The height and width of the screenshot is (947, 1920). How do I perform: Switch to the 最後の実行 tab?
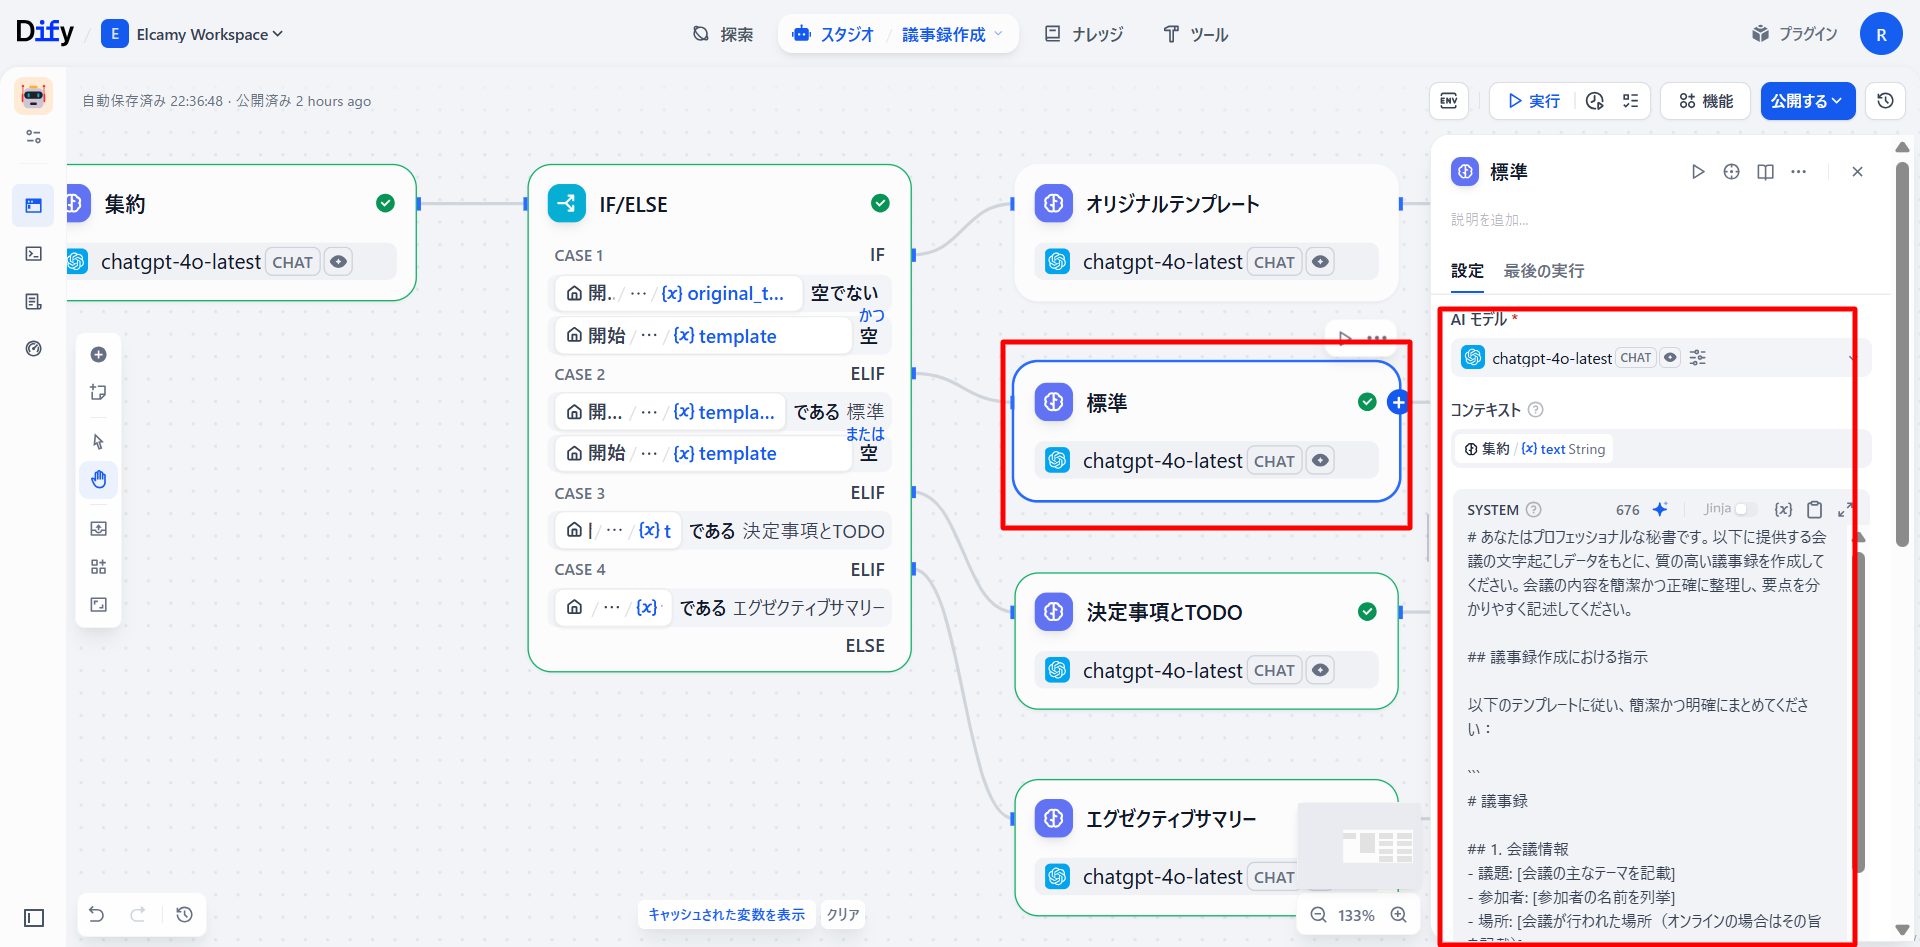pos(1543,271)
